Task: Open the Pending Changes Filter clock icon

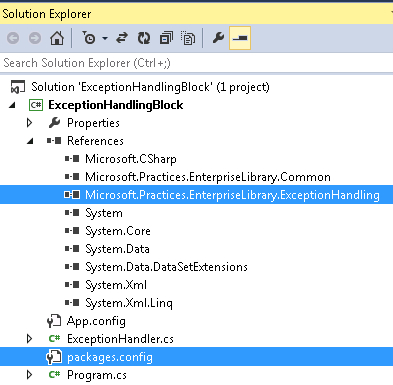Action: (89, 38)
